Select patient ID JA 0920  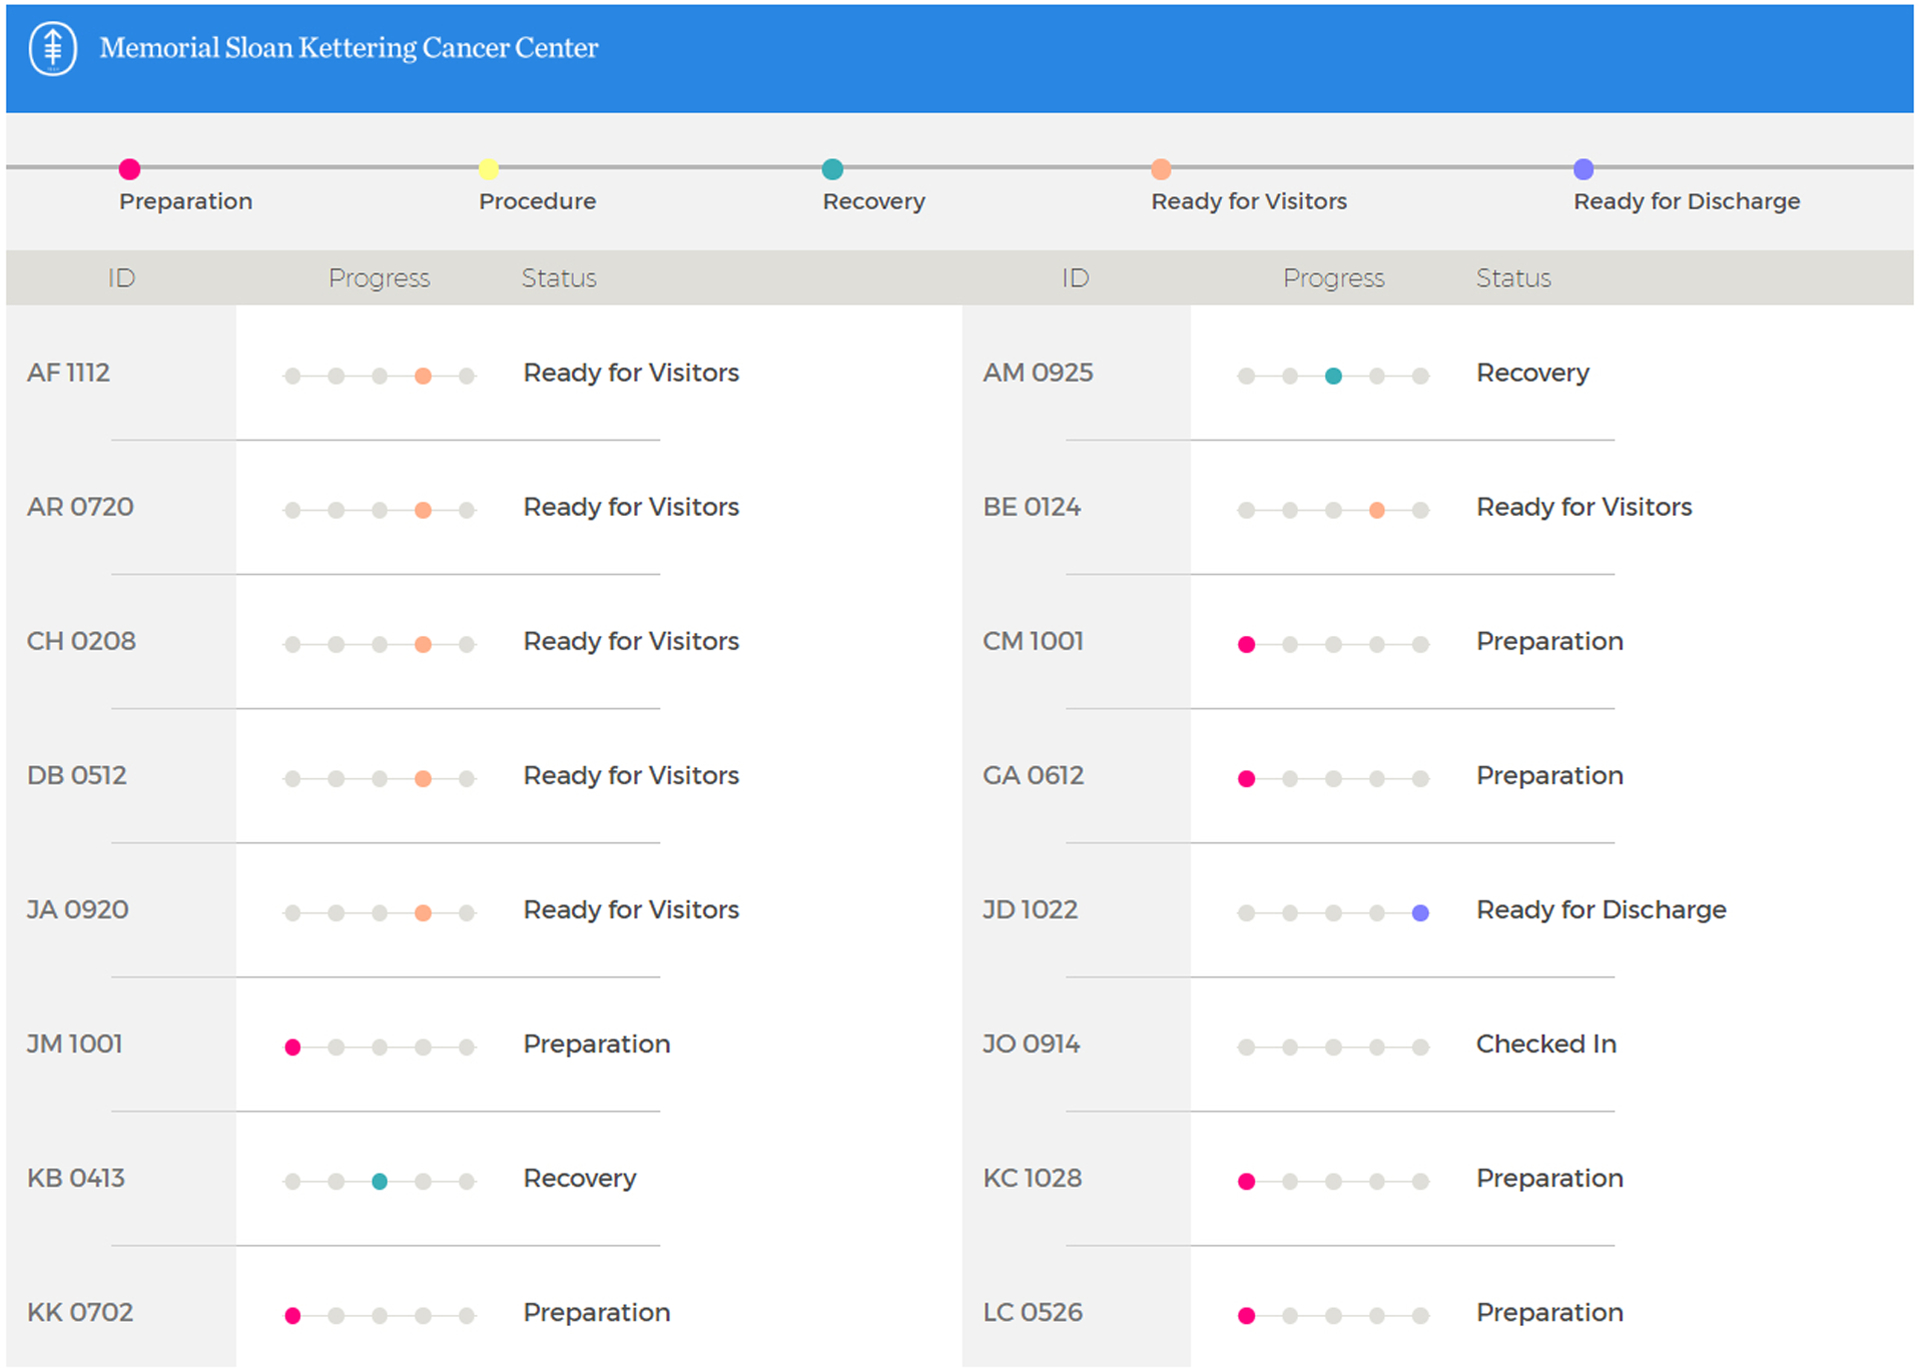(x=78, y=910)
